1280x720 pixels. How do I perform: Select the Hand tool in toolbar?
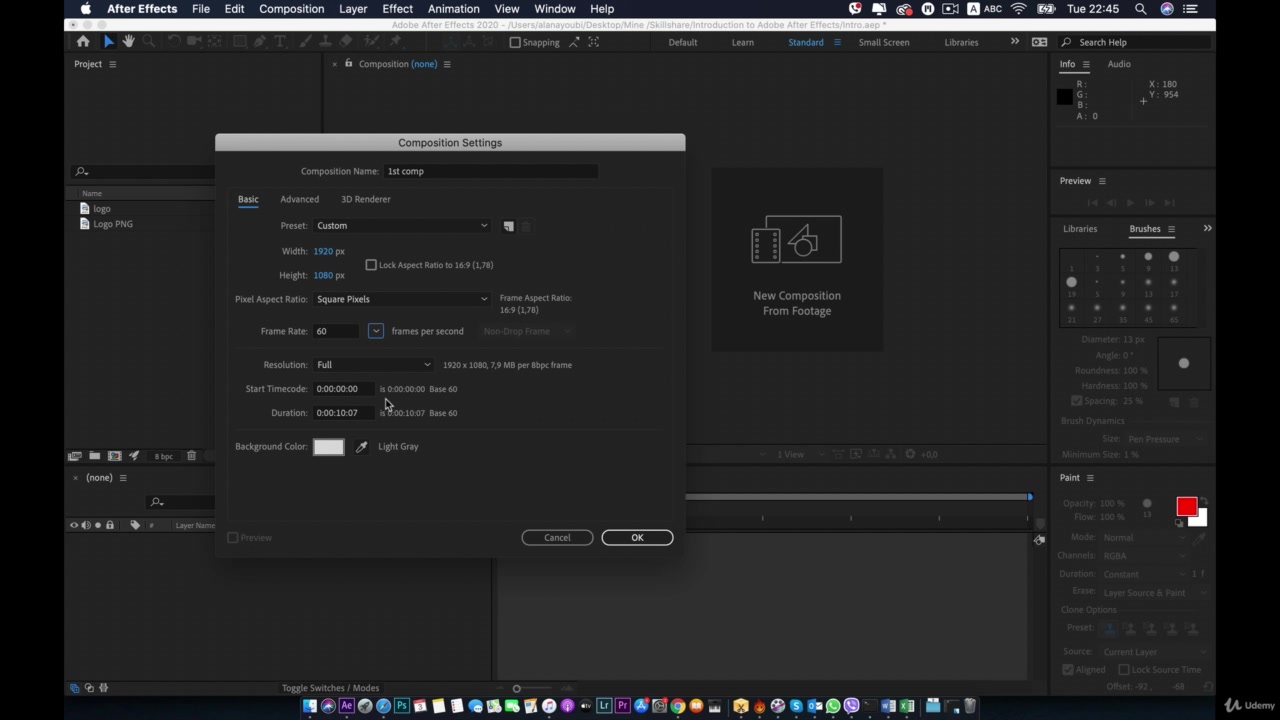[128, 42]
